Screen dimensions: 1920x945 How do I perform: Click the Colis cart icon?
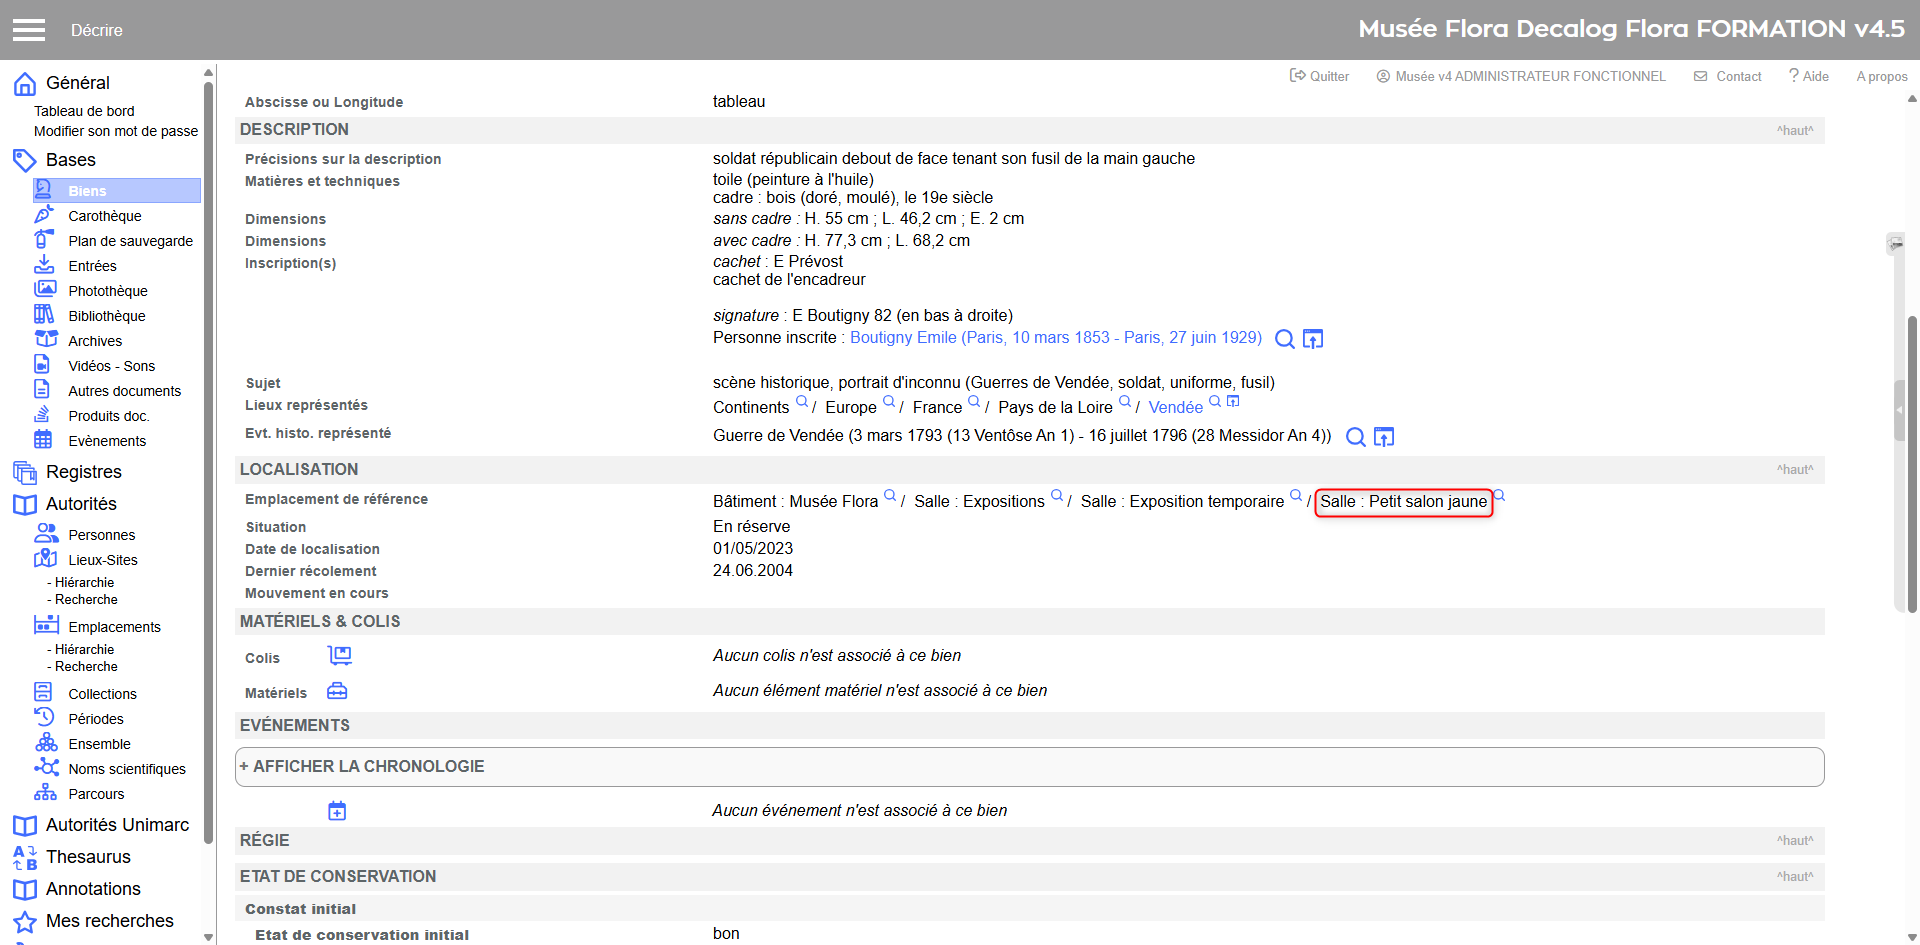tap(340, 656)
